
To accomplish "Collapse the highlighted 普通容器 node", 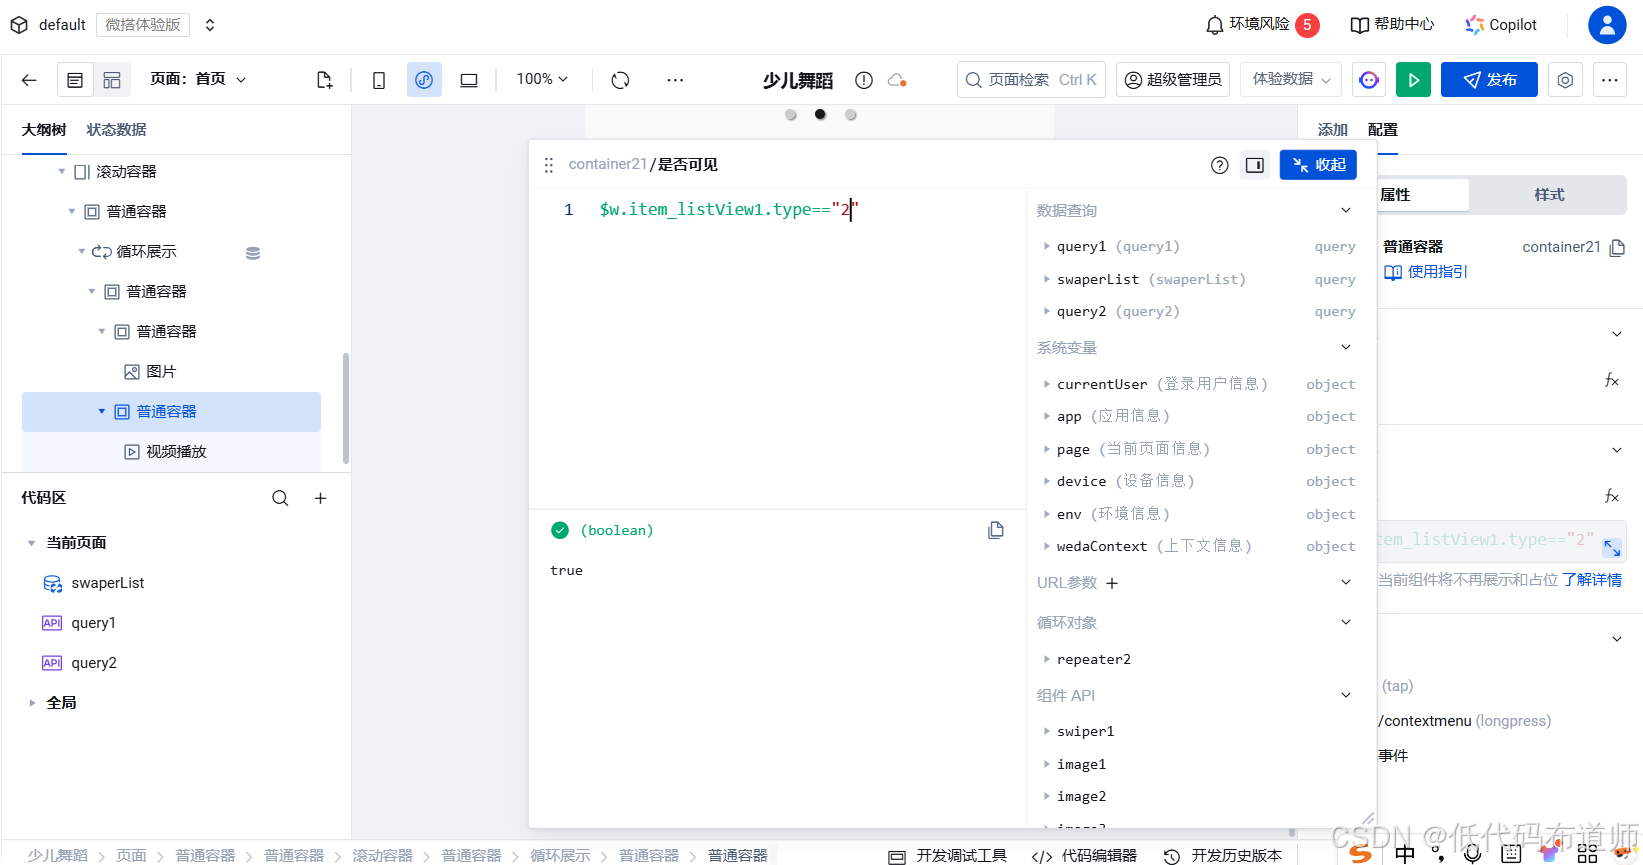I will 102,412.
